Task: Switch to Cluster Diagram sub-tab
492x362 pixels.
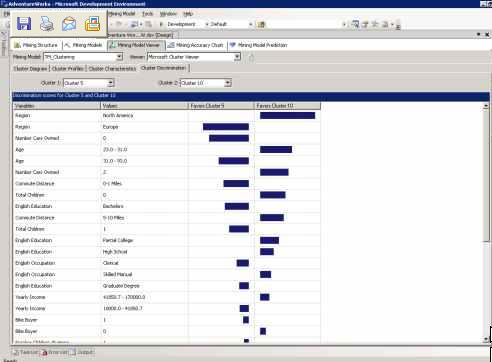Action: (x=30, y=69)
